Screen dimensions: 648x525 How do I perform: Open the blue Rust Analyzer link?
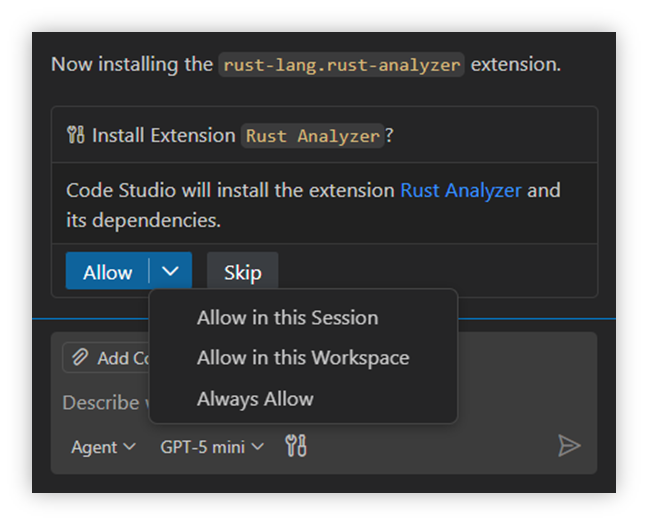pos(461,190)
